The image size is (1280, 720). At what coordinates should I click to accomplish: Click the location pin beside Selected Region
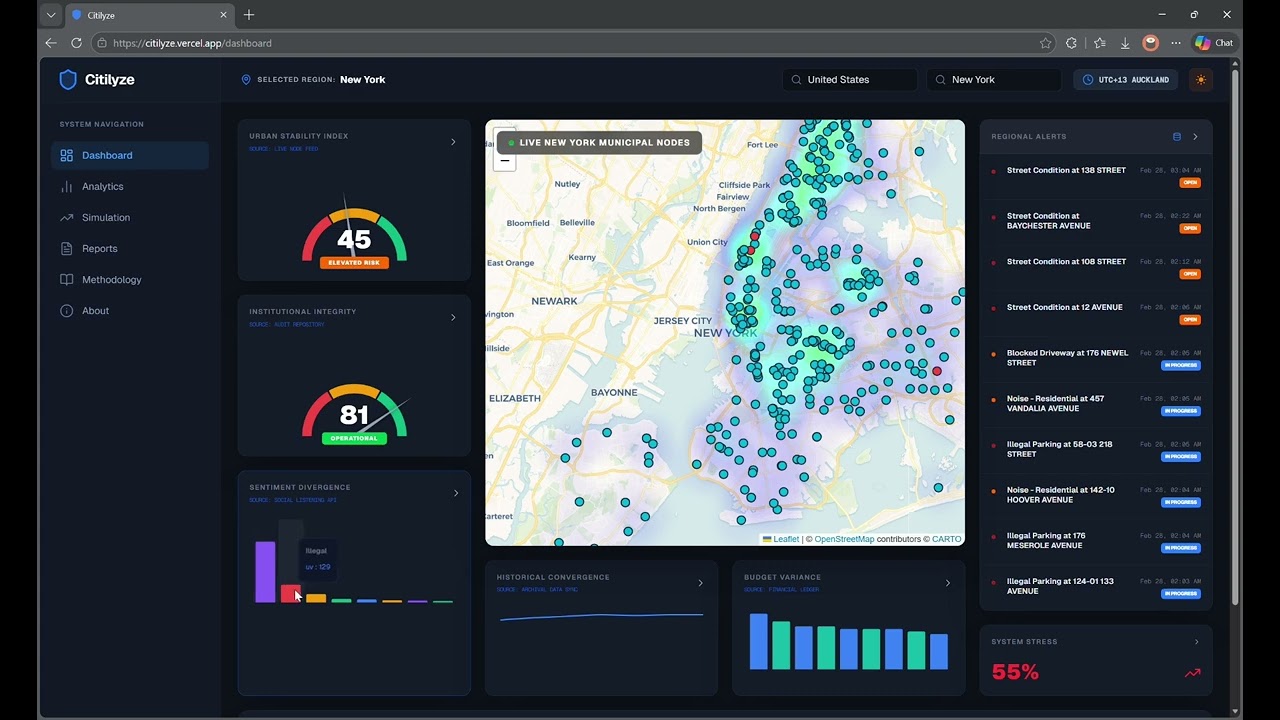246,80
